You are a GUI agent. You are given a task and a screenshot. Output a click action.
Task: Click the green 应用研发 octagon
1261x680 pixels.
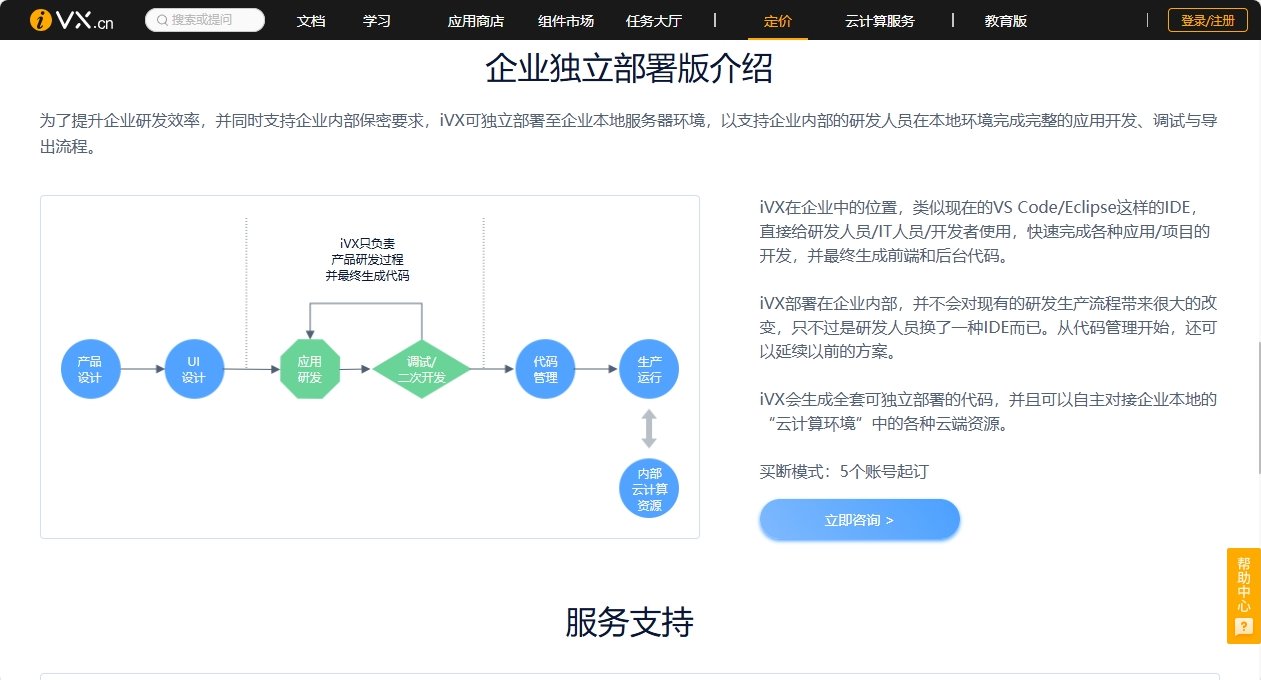(310, 369)
